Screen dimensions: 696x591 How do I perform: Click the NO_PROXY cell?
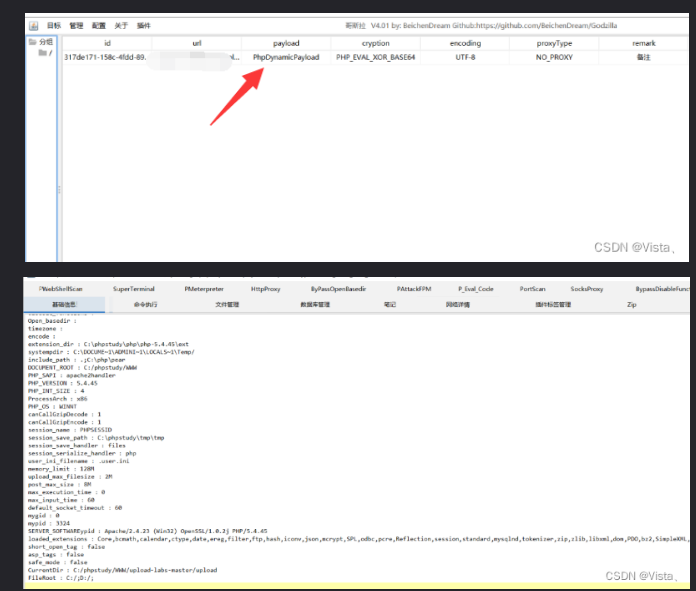(x=554, y=57)
